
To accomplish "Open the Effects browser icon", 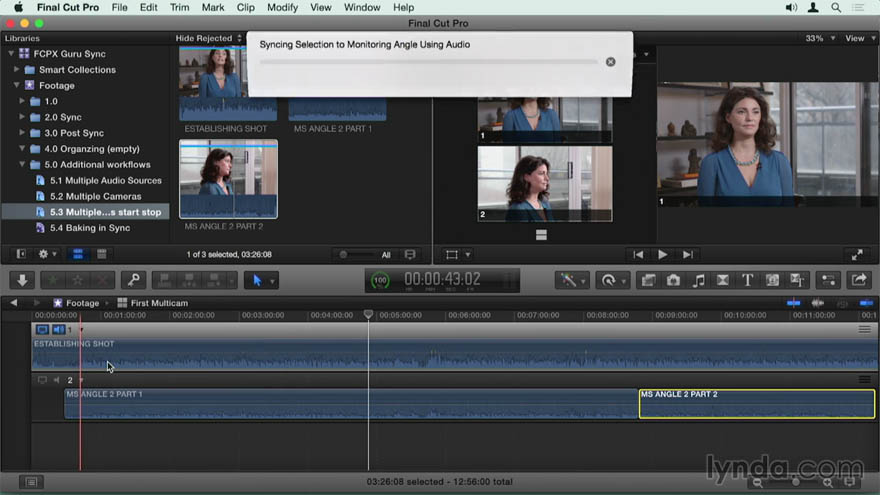I will 649,279.
